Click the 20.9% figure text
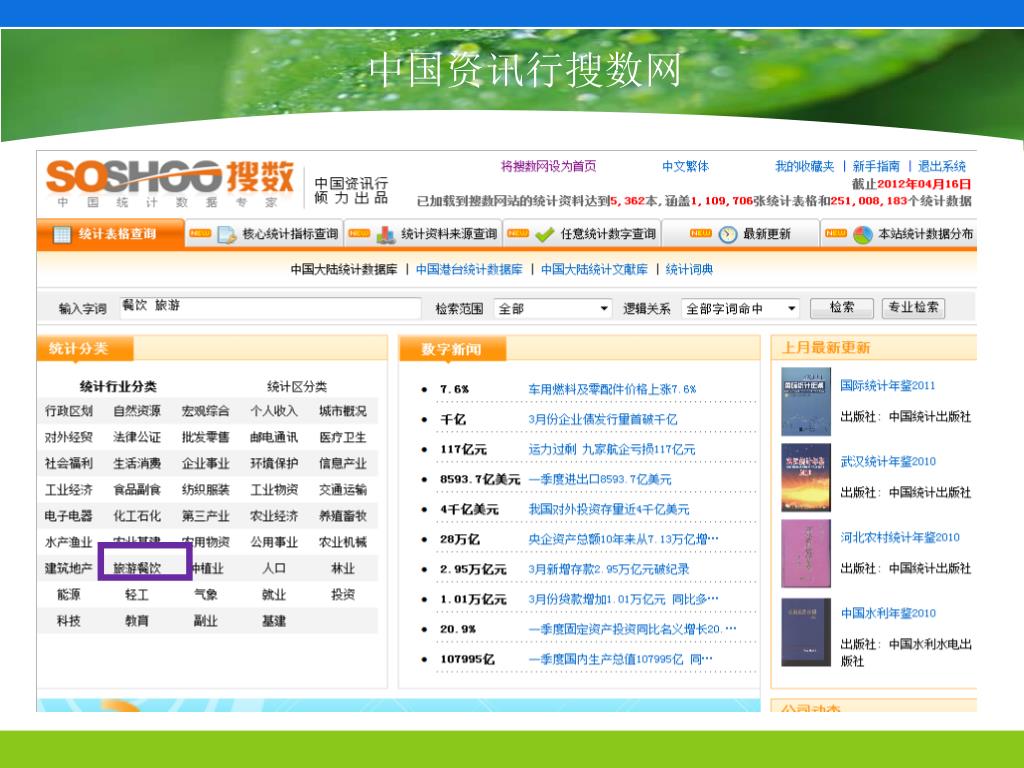Viewport: 1024px width, 768px height. pos(458,630)
